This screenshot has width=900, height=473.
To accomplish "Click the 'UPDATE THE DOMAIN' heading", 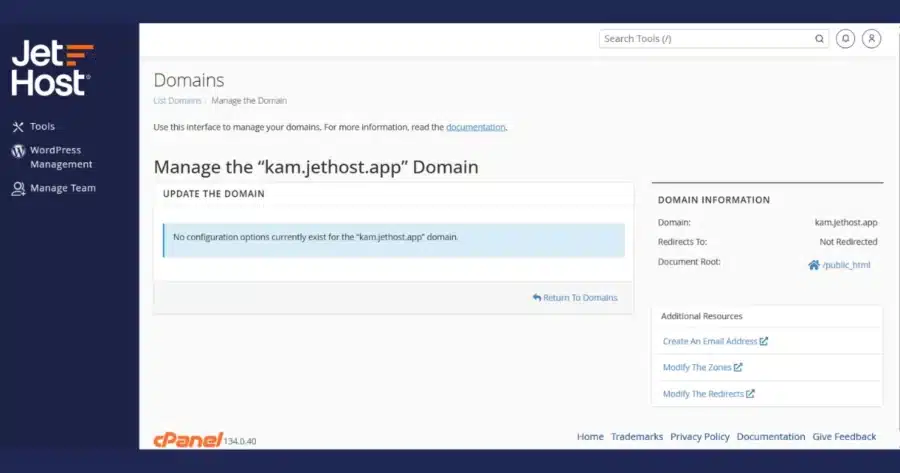I will pos(214,193).
